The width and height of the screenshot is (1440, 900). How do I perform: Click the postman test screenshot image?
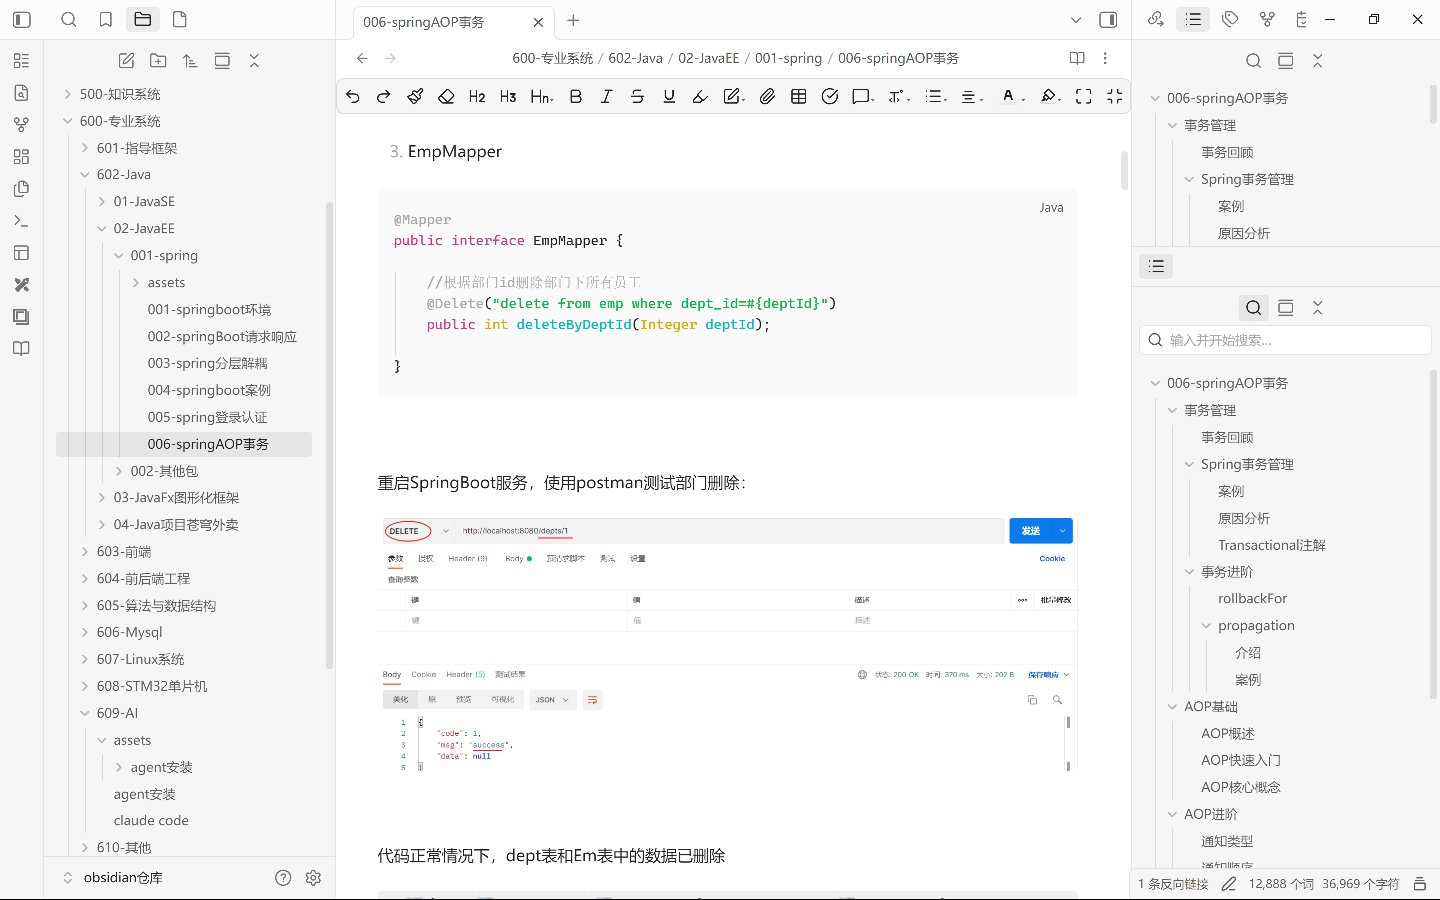click(728, 644)
